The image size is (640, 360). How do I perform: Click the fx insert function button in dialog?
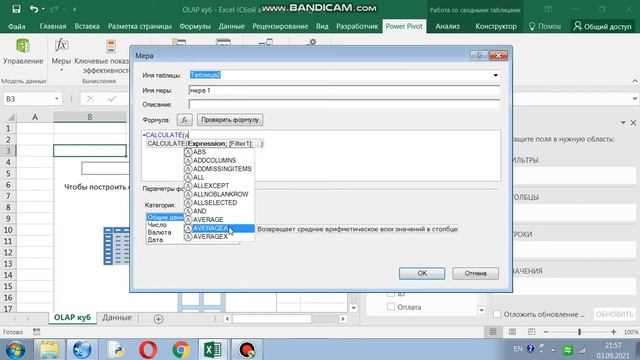tap(184, 120)
